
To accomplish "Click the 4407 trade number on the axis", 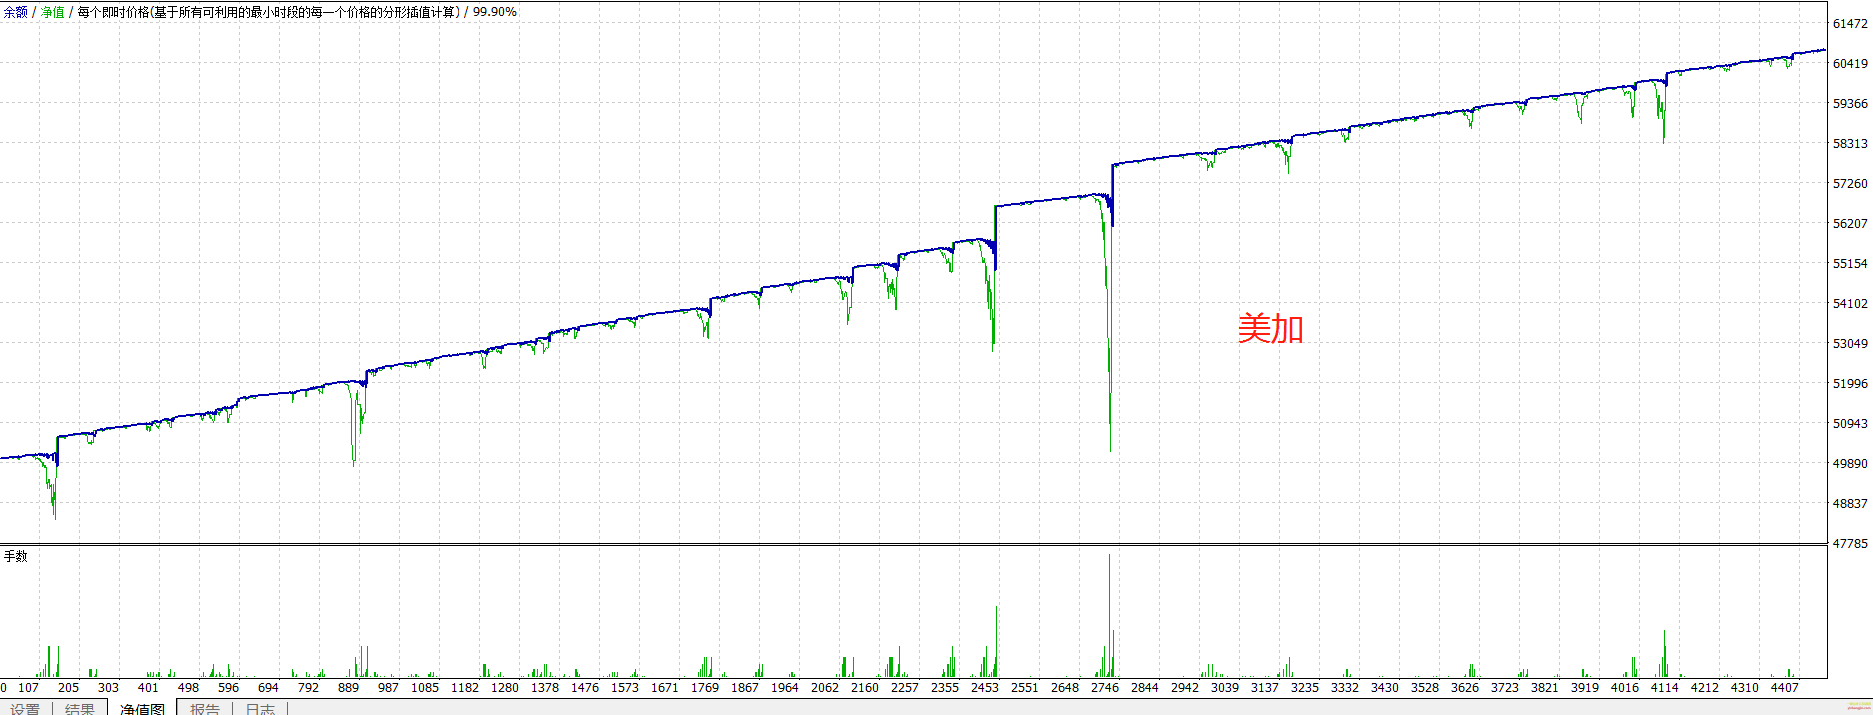I will pos(1785,687).
